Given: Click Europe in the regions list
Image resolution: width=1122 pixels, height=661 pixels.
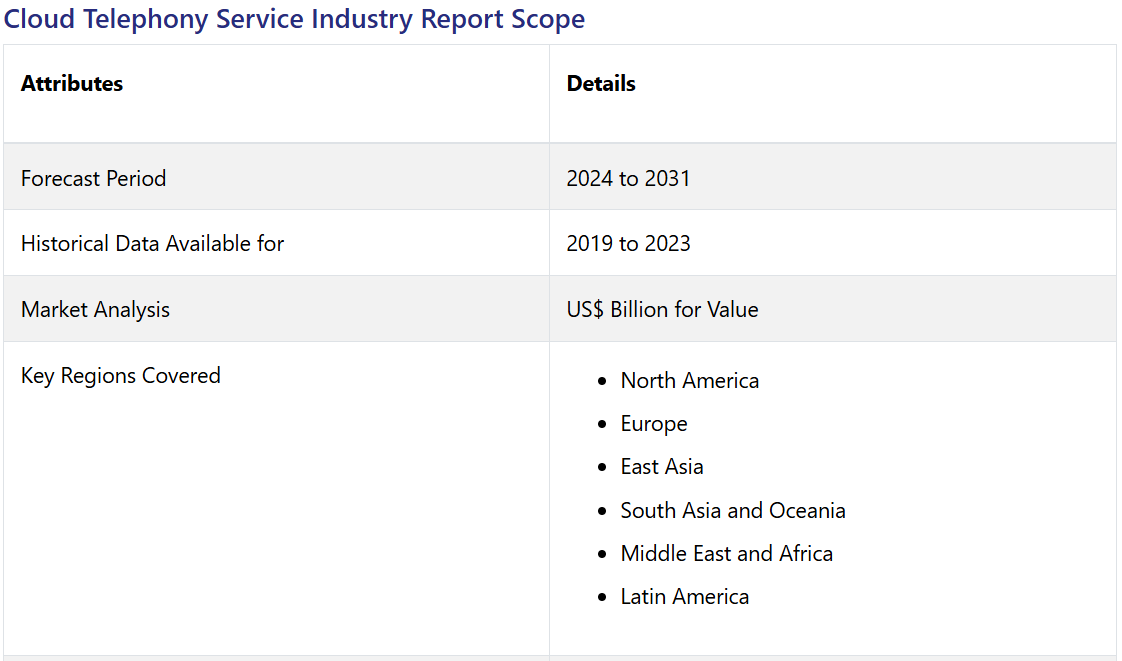Looking at the screenshot, I should click(654, 424).
